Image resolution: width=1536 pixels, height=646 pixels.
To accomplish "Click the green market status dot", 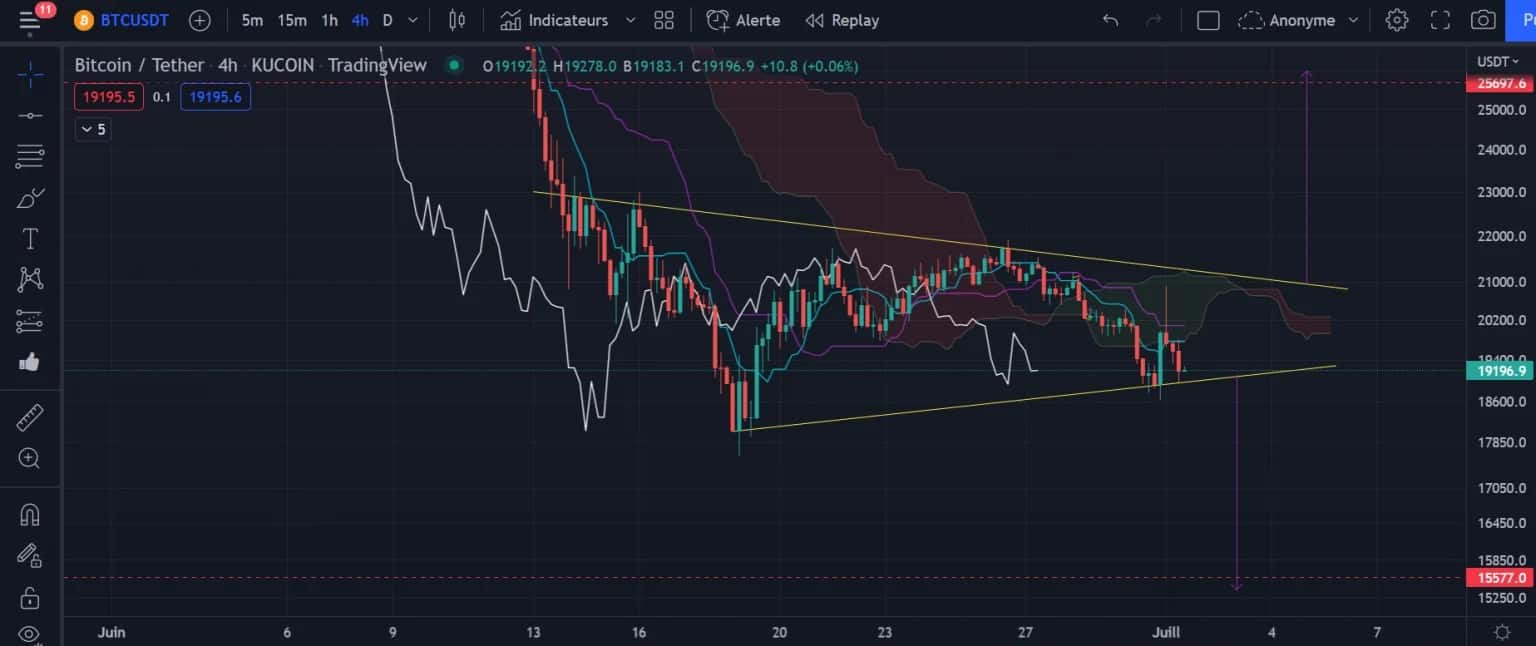I will [x=454, y=65].
